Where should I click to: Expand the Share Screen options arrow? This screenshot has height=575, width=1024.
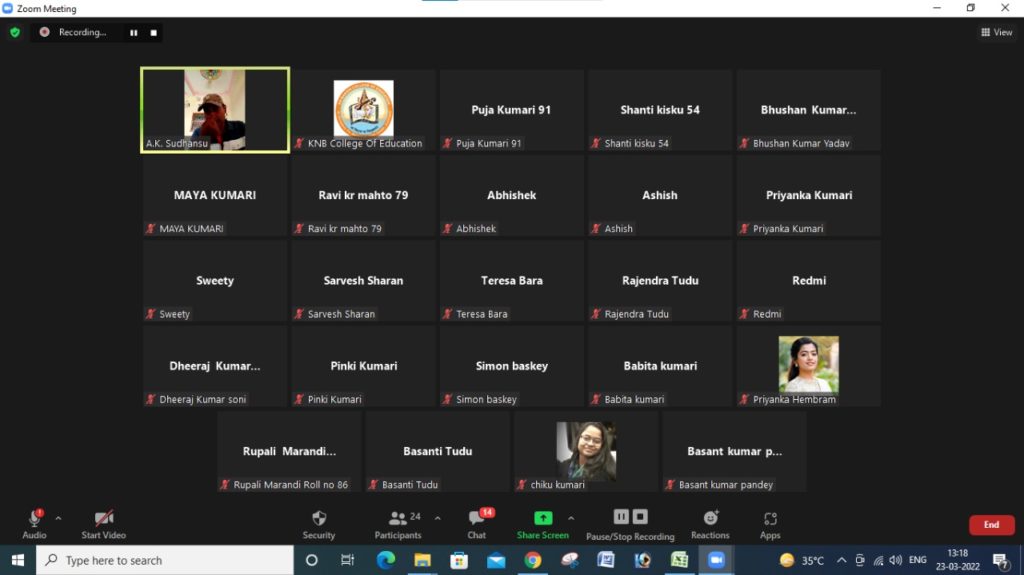coord(571,518)
